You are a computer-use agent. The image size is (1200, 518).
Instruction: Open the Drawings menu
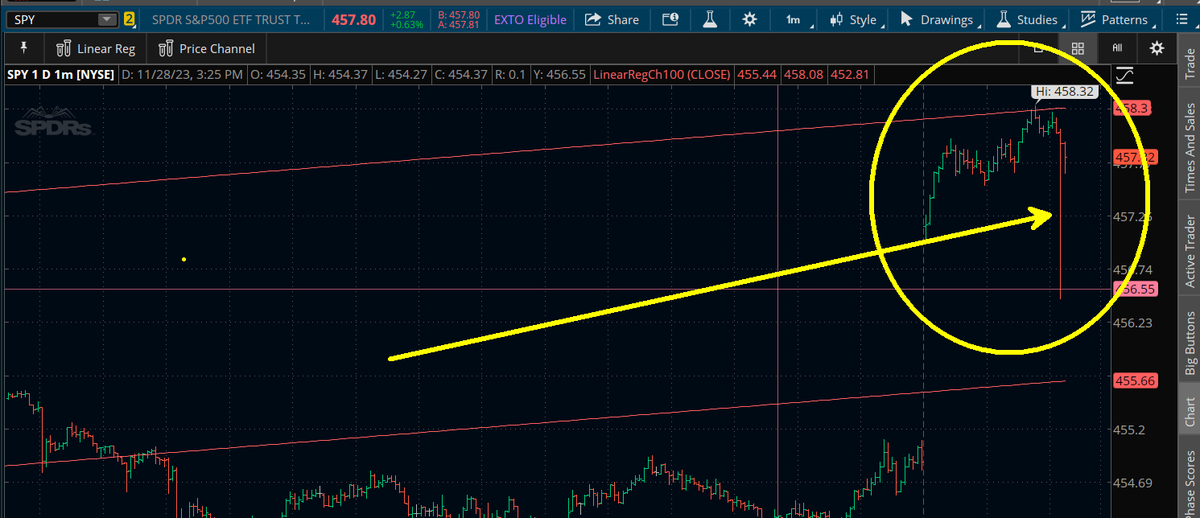click(937, 20)
